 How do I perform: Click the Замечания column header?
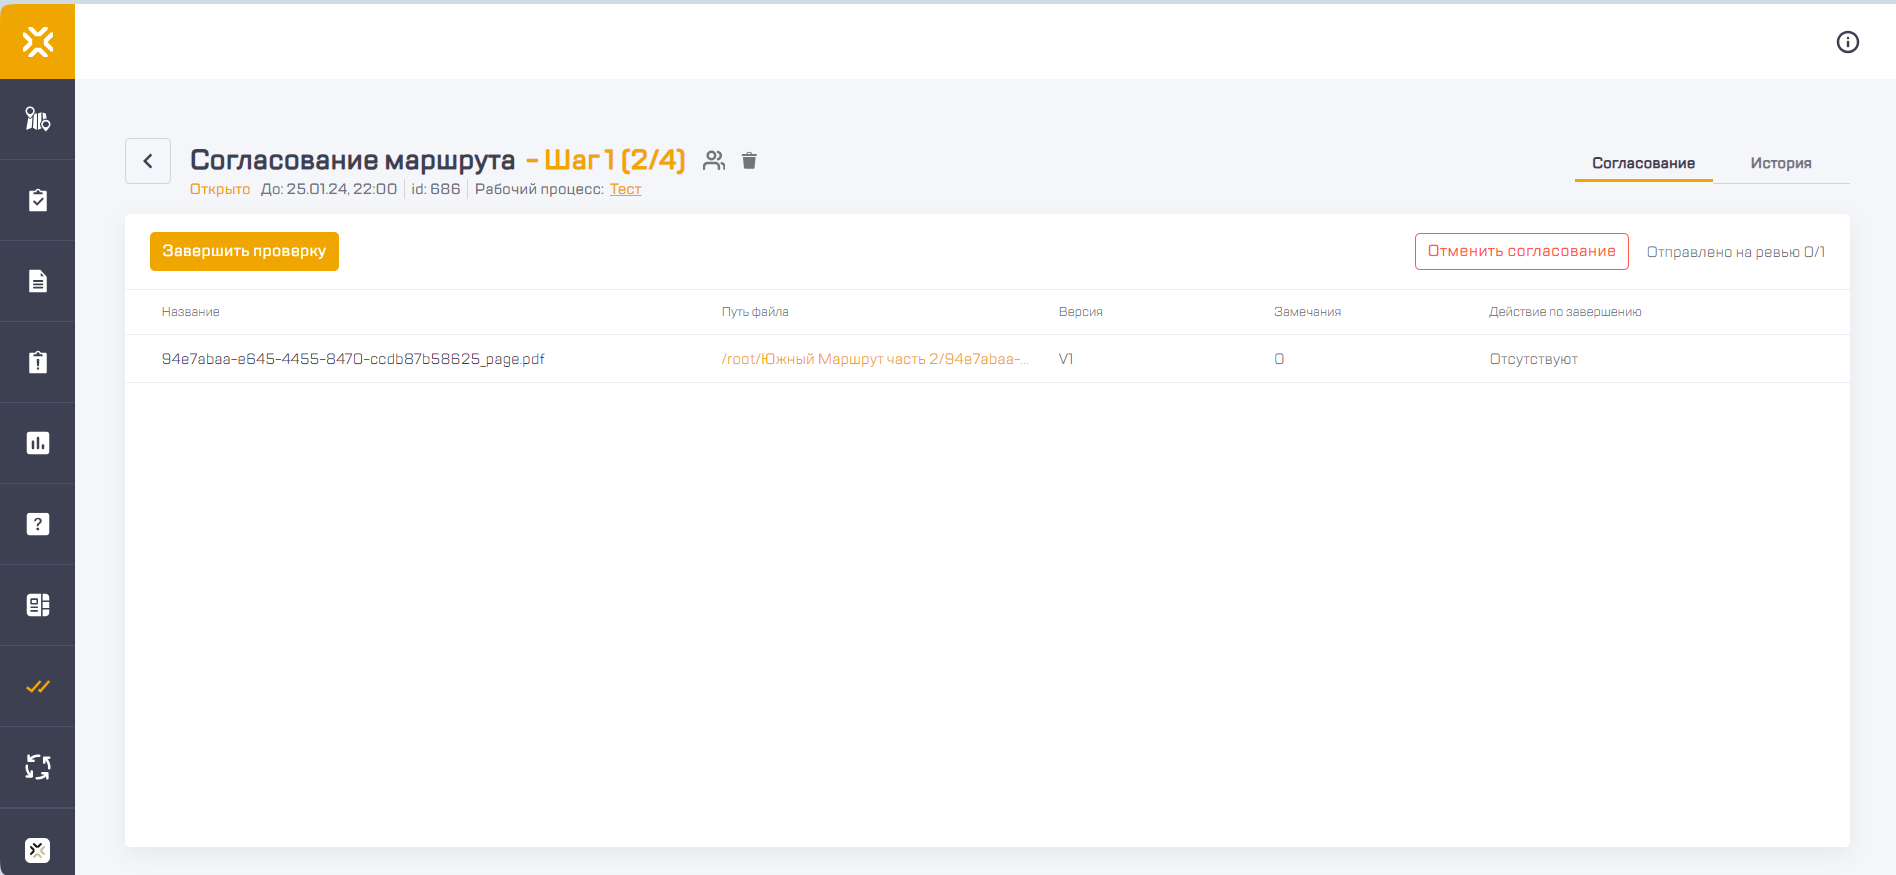click(1307, 312)
